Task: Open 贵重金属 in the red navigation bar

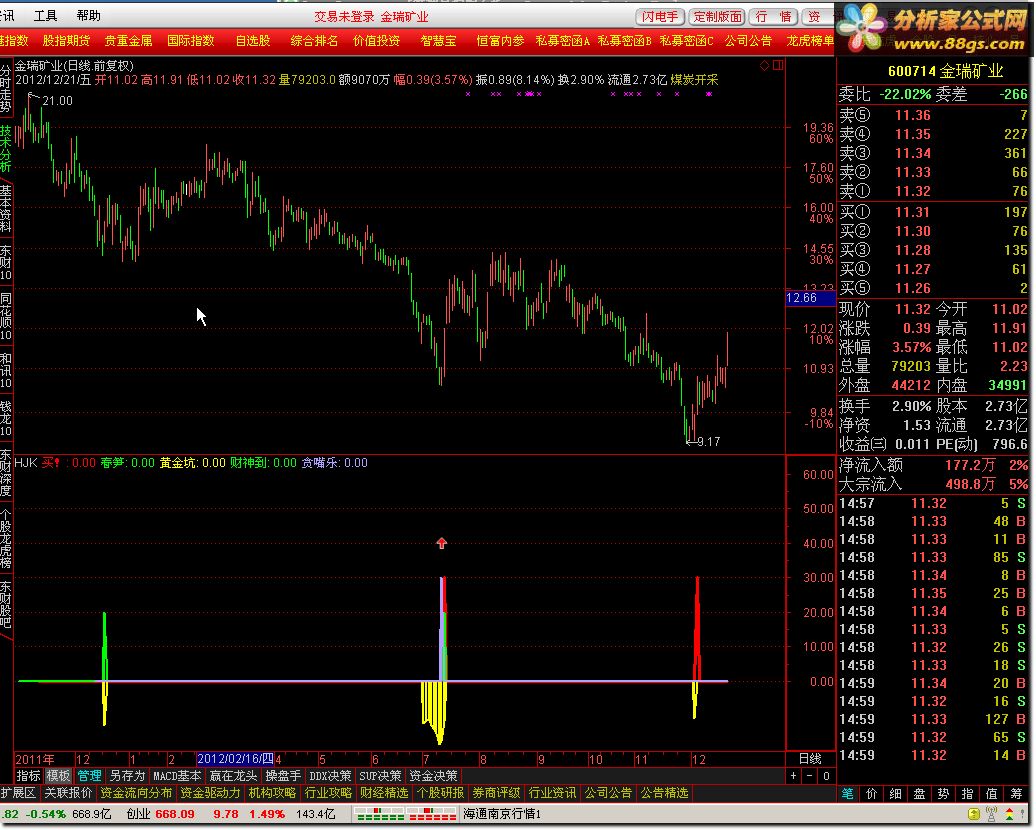Action: (128, 41)
